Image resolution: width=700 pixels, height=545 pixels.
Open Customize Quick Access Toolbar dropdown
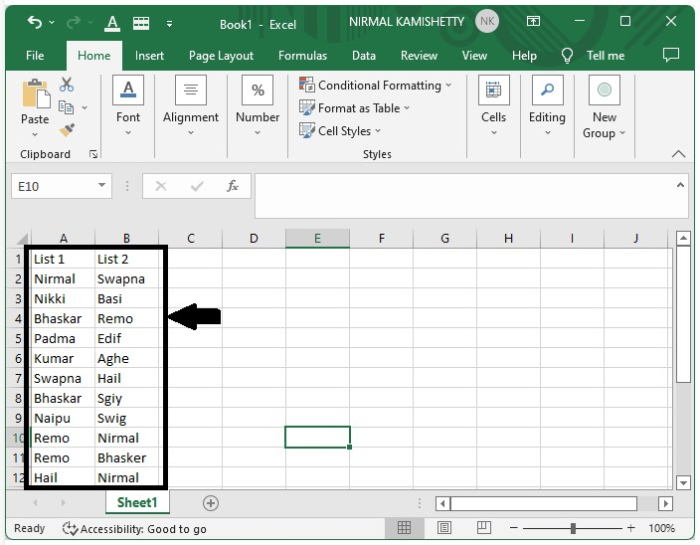[x=169, y=23]
